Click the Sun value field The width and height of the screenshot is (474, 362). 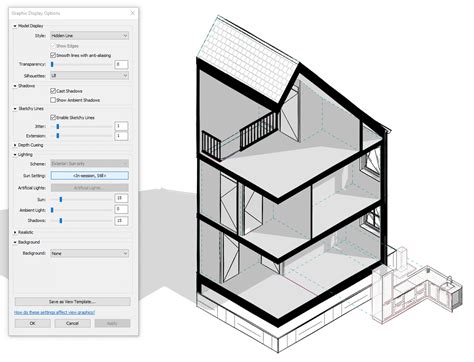121,198
